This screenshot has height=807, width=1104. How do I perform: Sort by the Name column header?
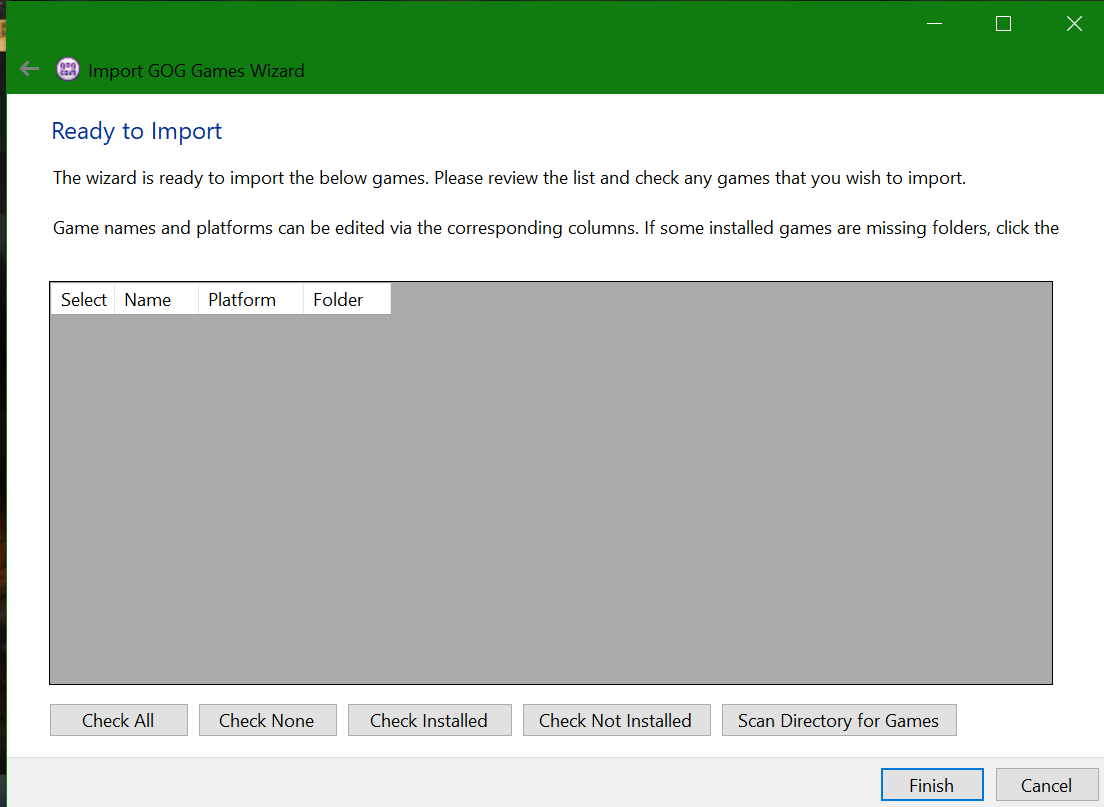tap(156, 299)
